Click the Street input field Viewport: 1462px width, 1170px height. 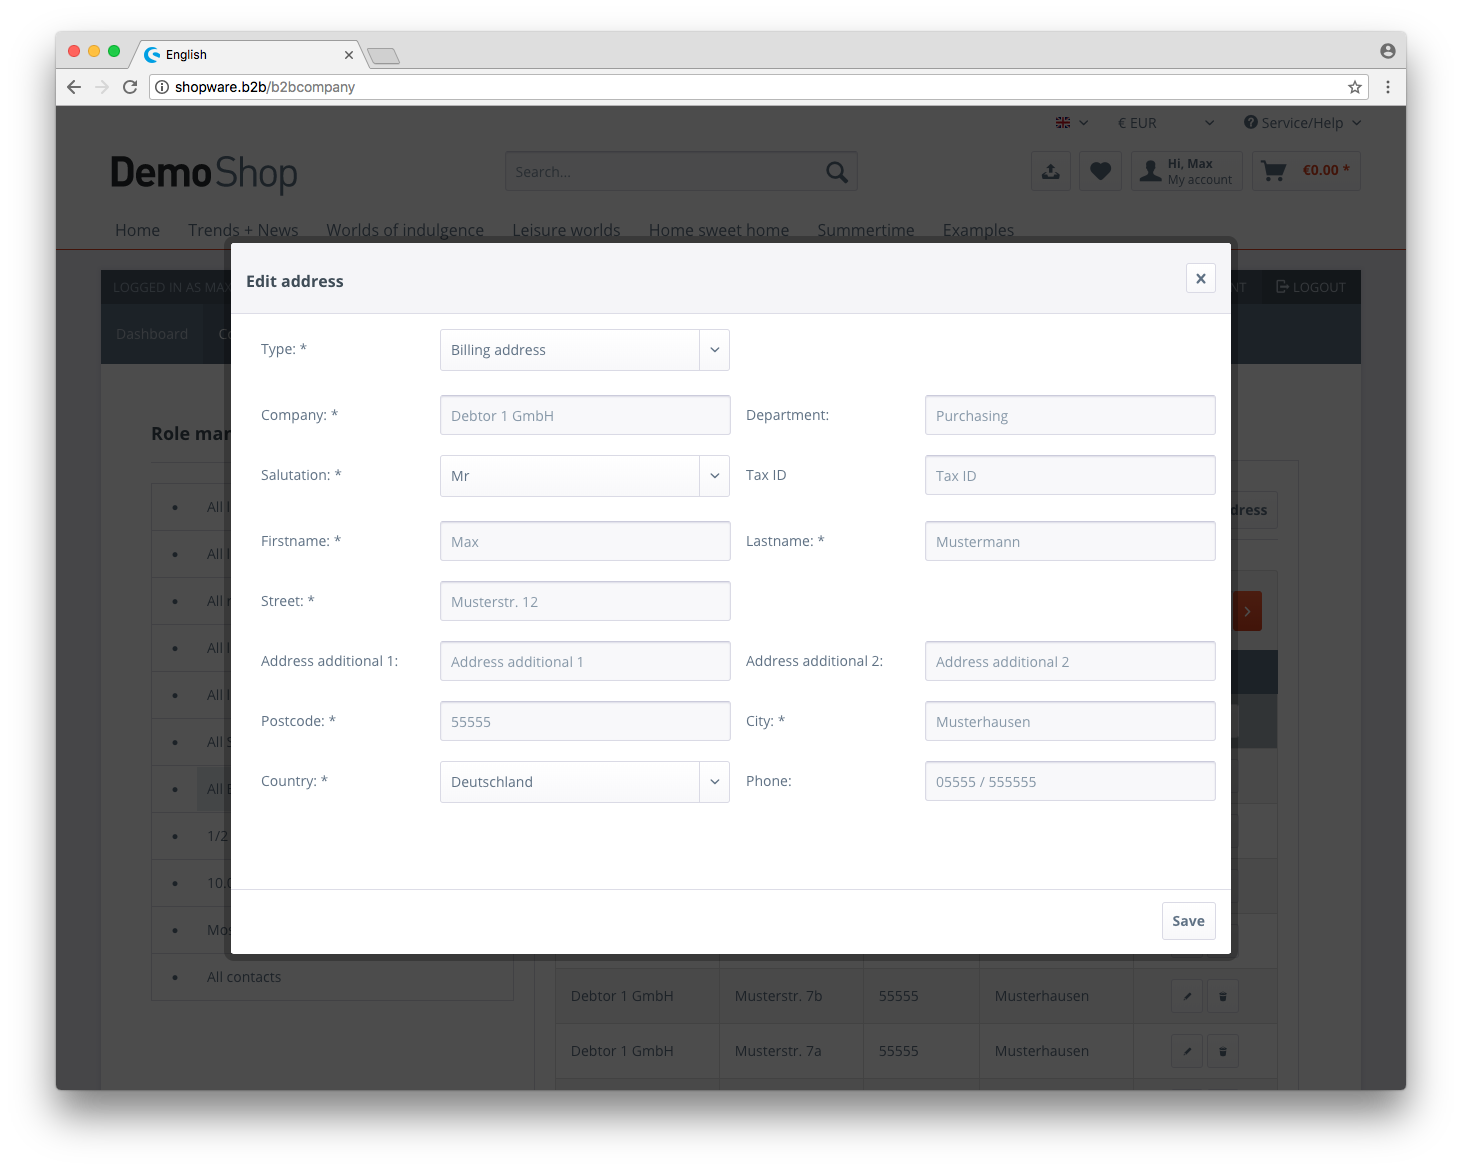585,602
